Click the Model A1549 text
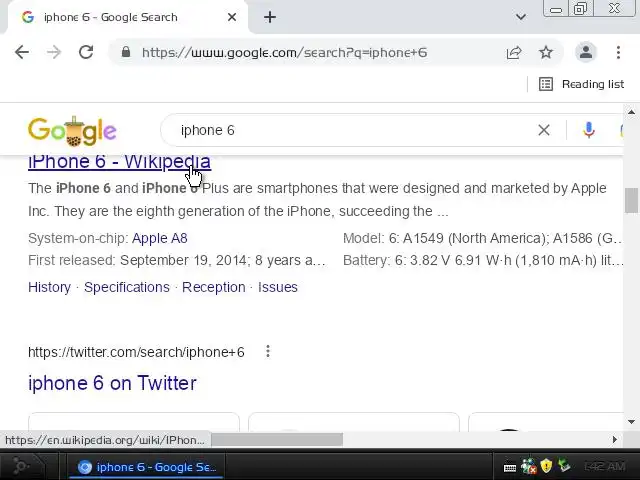 tap(482, 238)
